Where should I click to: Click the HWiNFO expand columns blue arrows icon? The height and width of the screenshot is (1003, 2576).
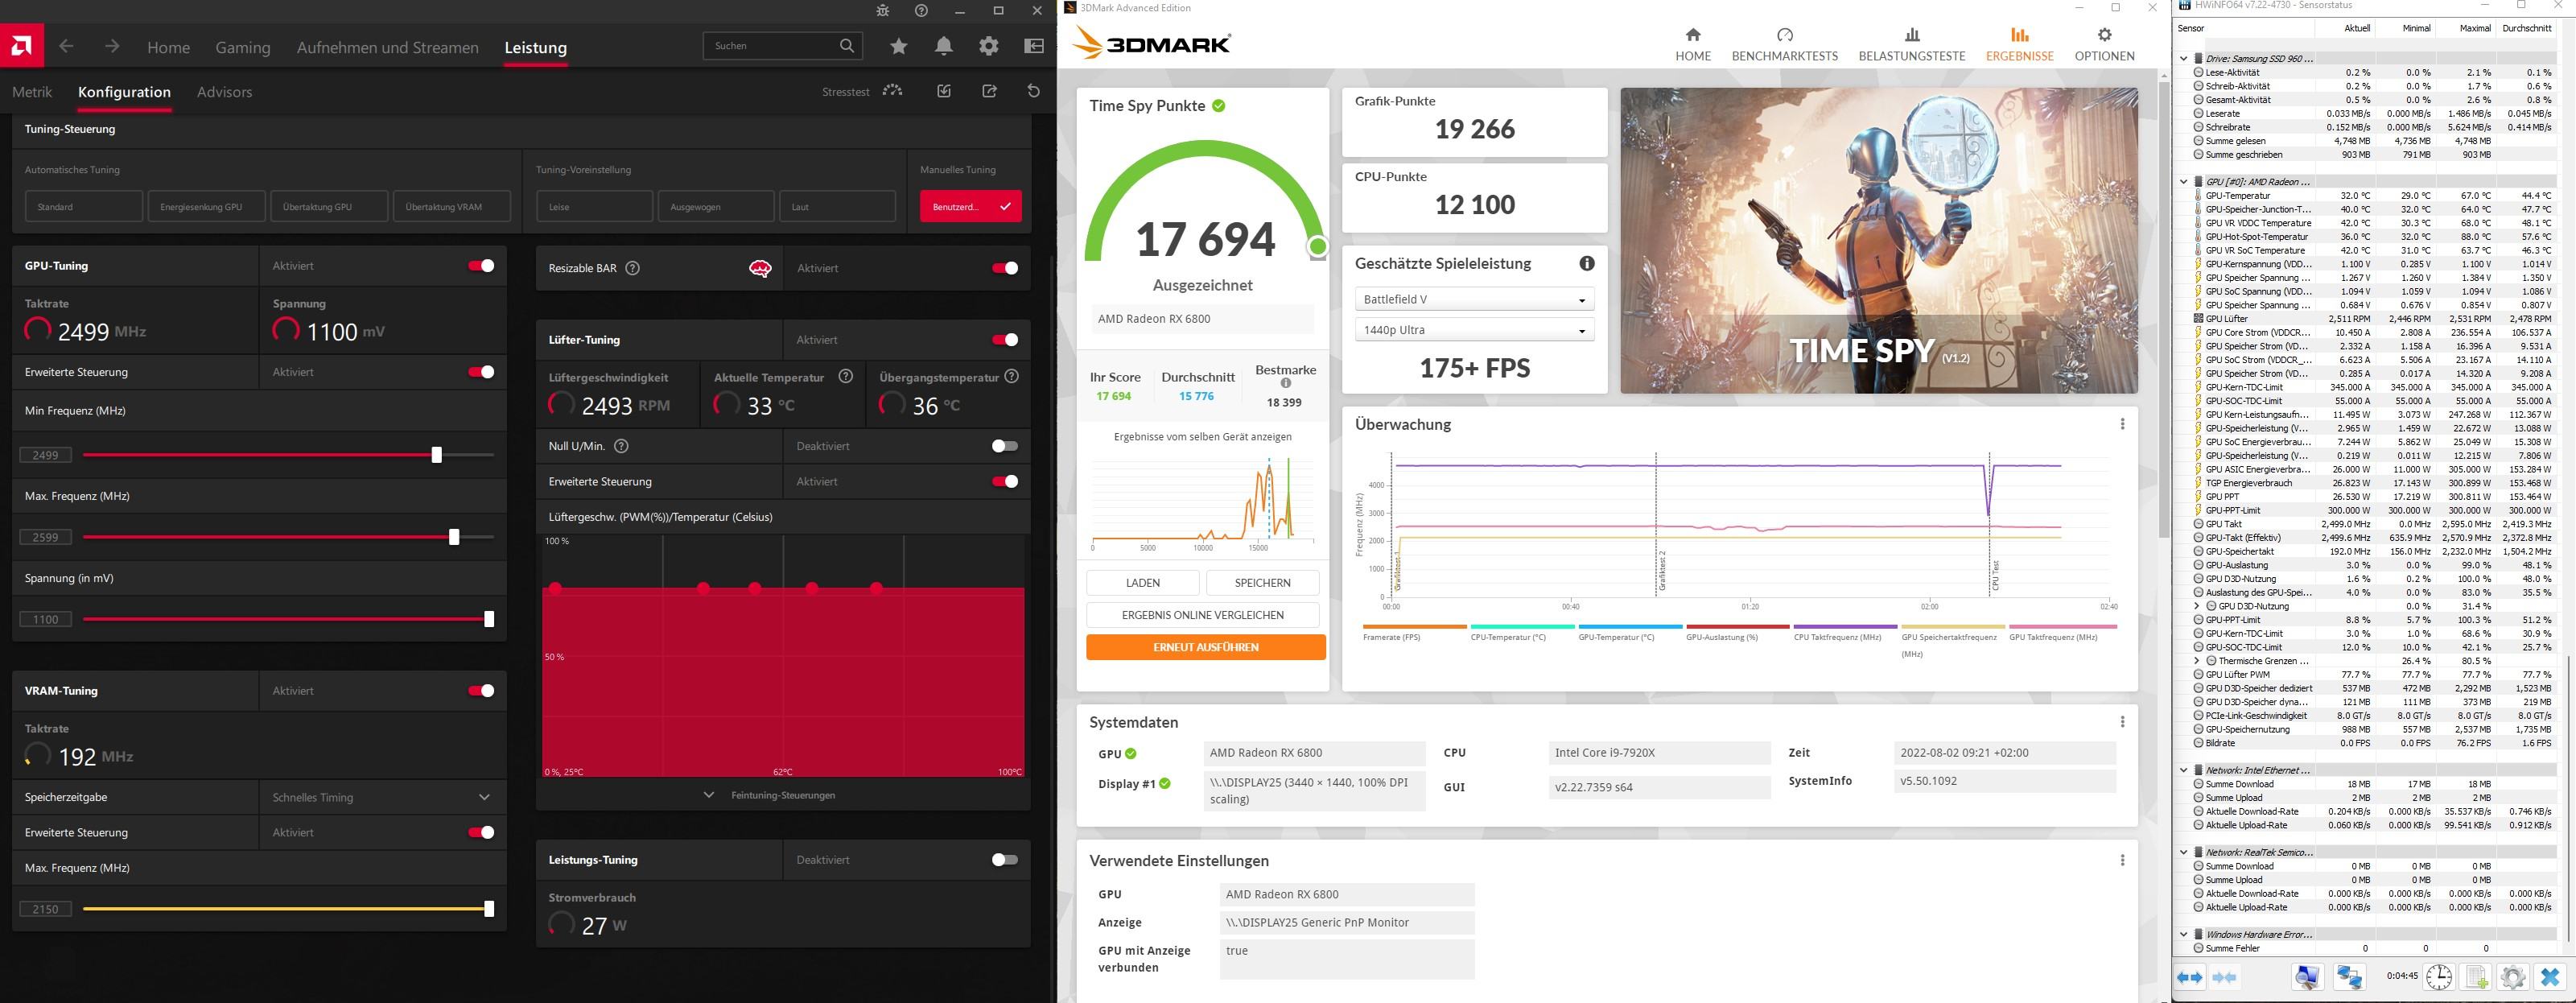2190,977
